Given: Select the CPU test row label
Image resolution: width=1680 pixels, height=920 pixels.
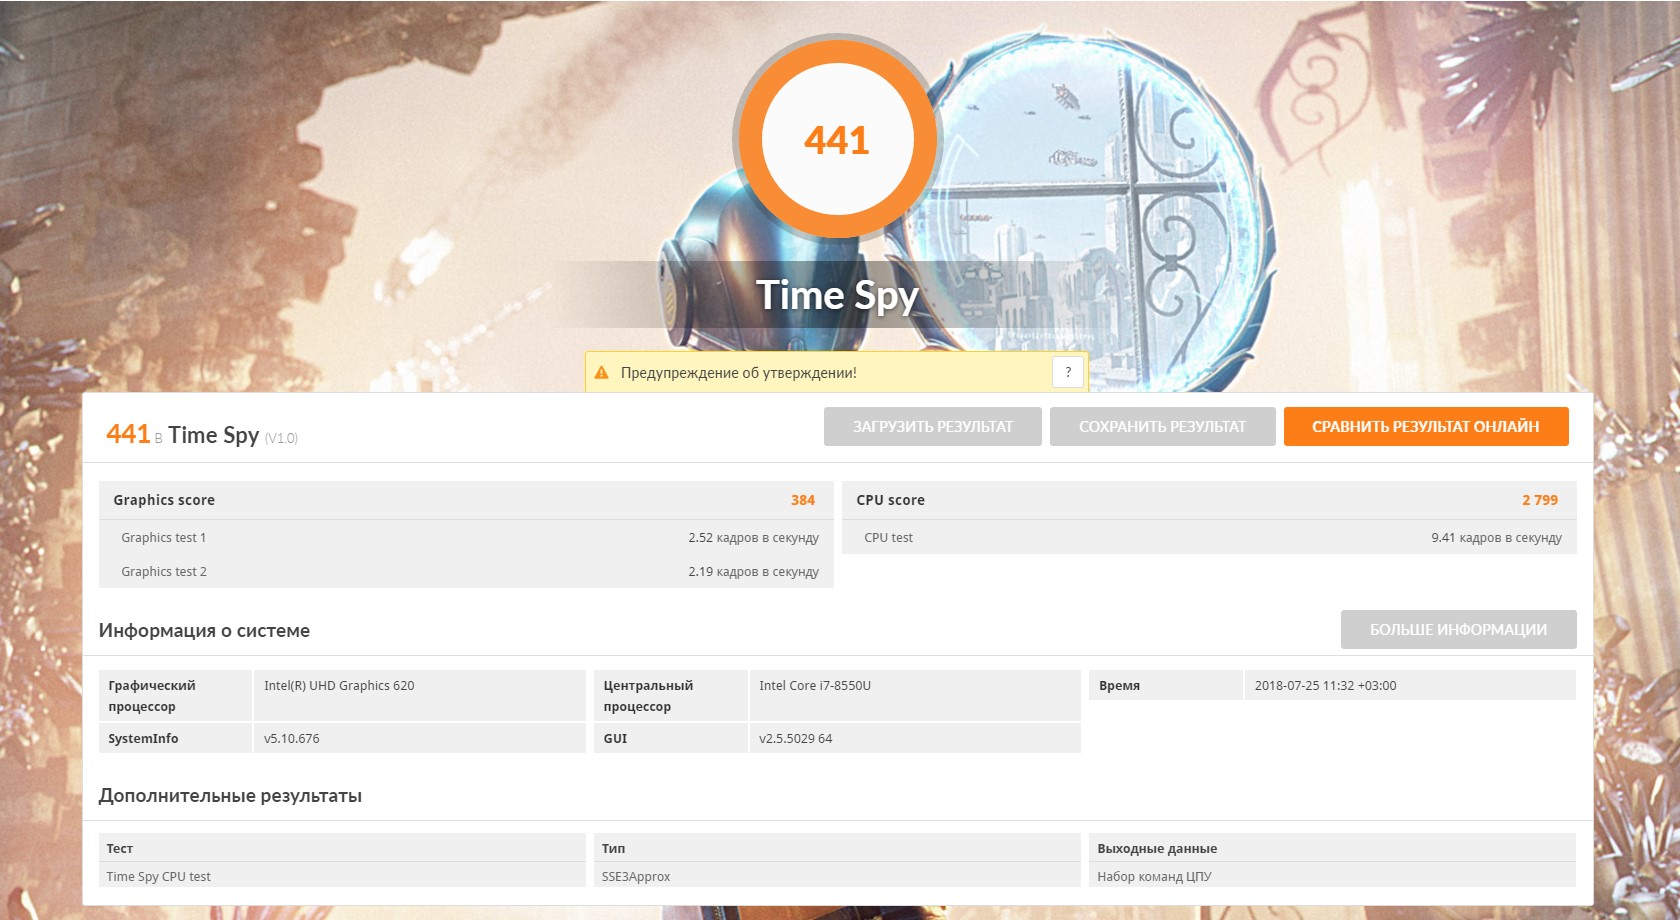Looking at the screenshot, I should [888, 537].
